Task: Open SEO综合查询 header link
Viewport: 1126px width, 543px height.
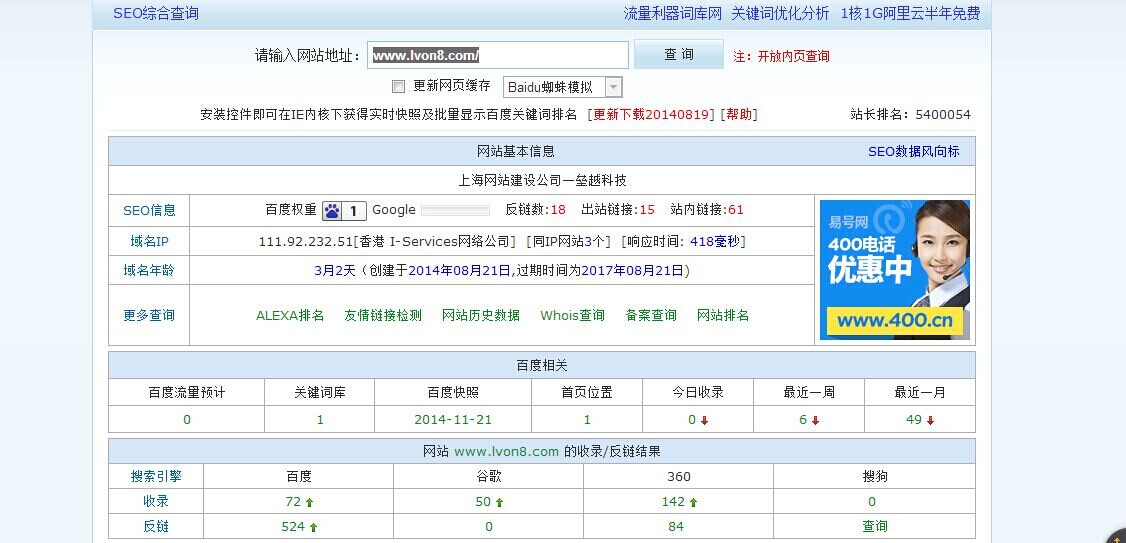Action: pos(156,14)
